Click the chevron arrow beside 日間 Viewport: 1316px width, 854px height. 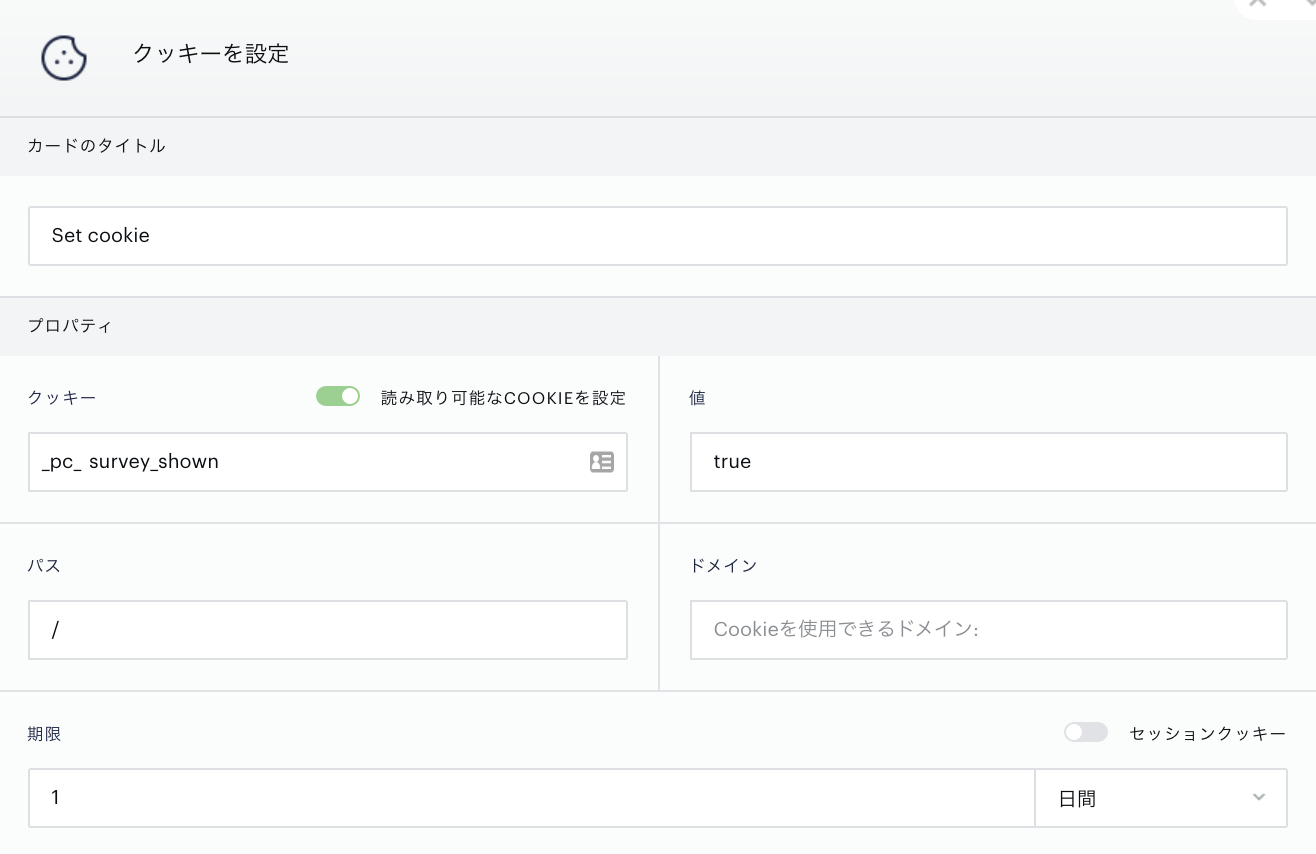[1258, 798]
